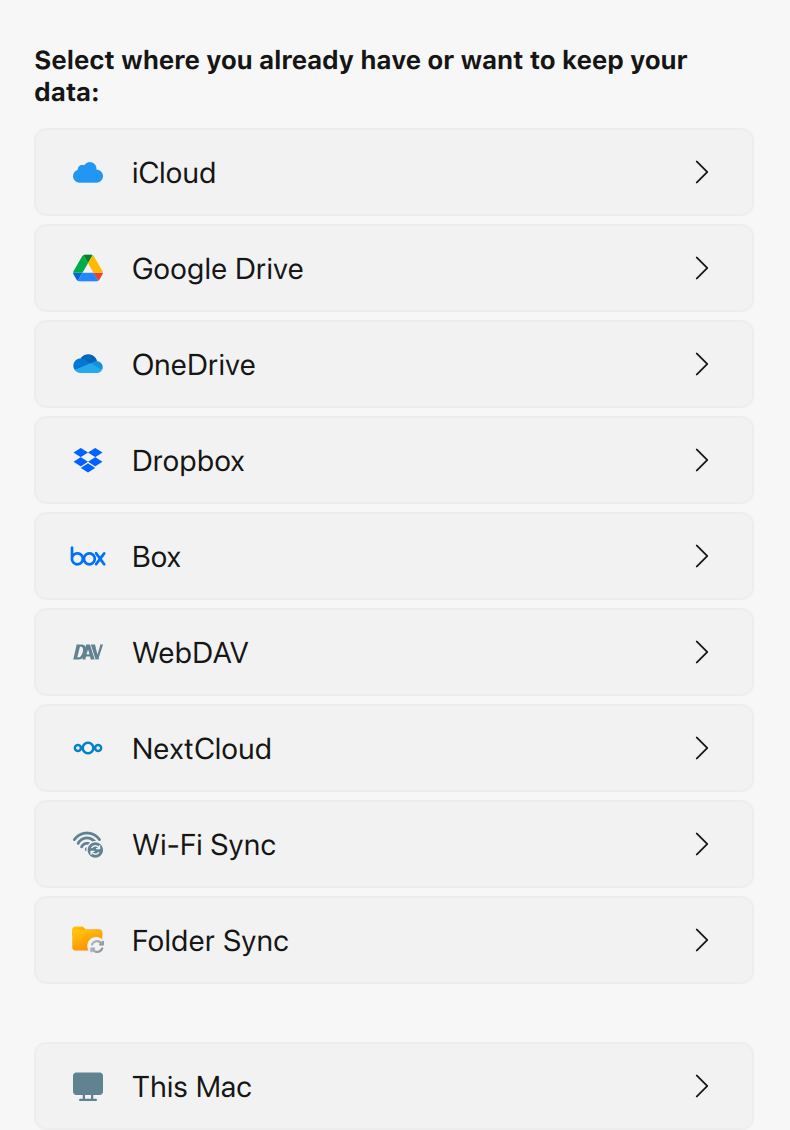Pick the WebDAV label text
The height and width of the screenshot is (1130, 790).
190,653
